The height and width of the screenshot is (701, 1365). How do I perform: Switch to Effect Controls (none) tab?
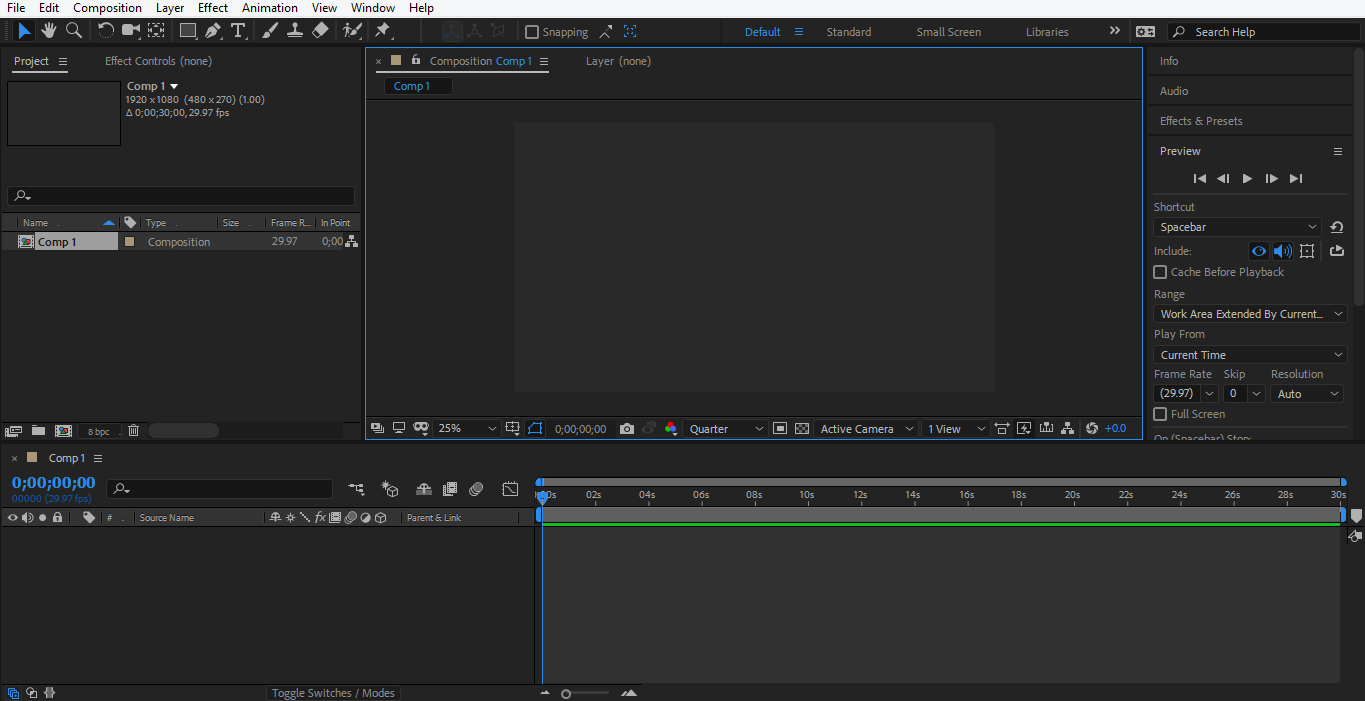[x=158, y=61]
